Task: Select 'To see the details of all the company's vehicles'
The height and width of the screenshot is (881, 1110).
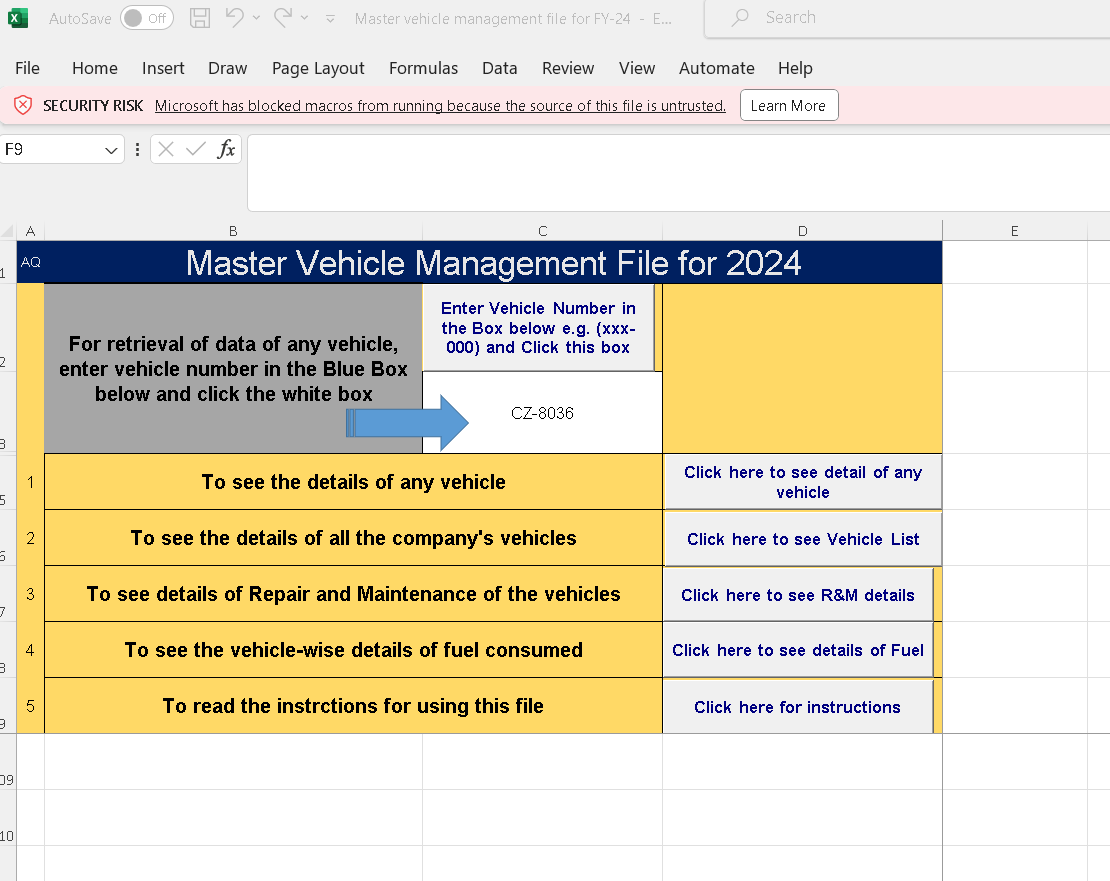Action: click(x=353, y=538)
